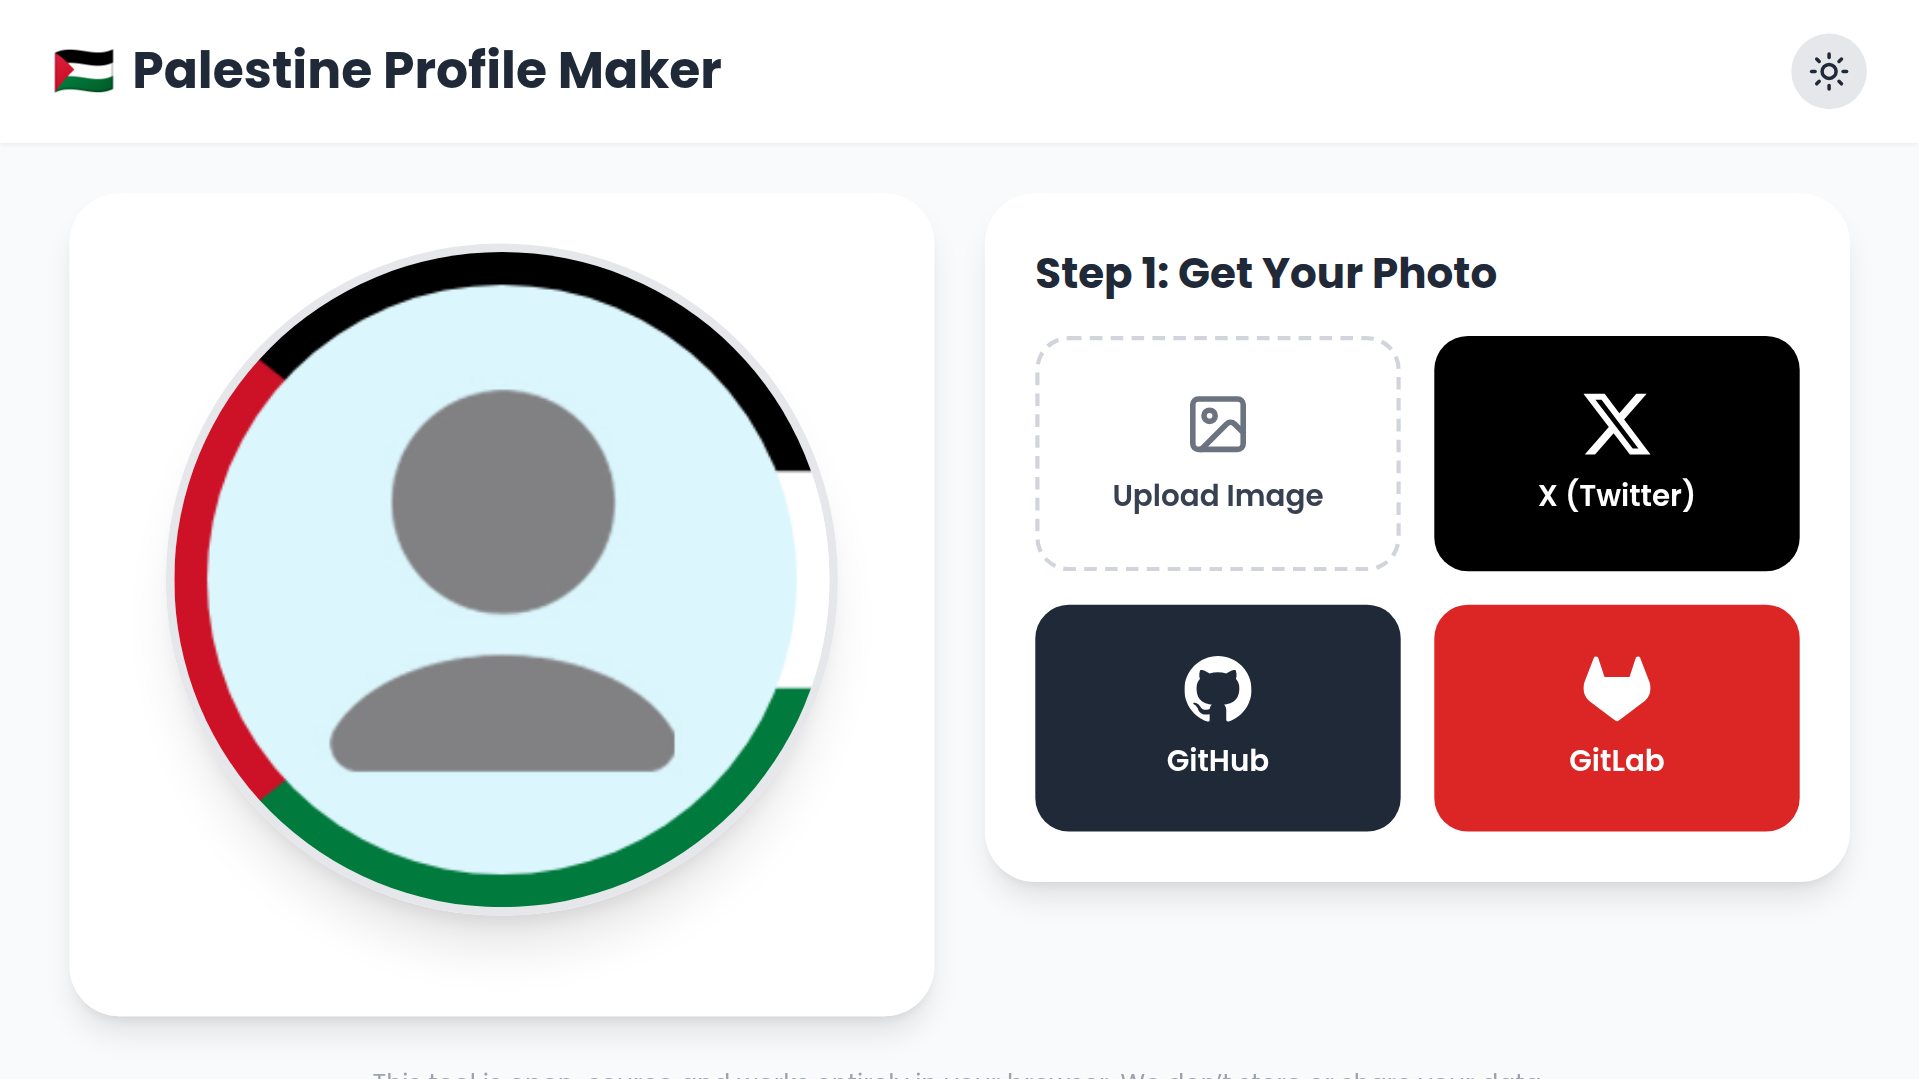Click the Step 1: Get Your Photo heading
Viewport: 1920px width, 1080px height.
(1265, 273)
